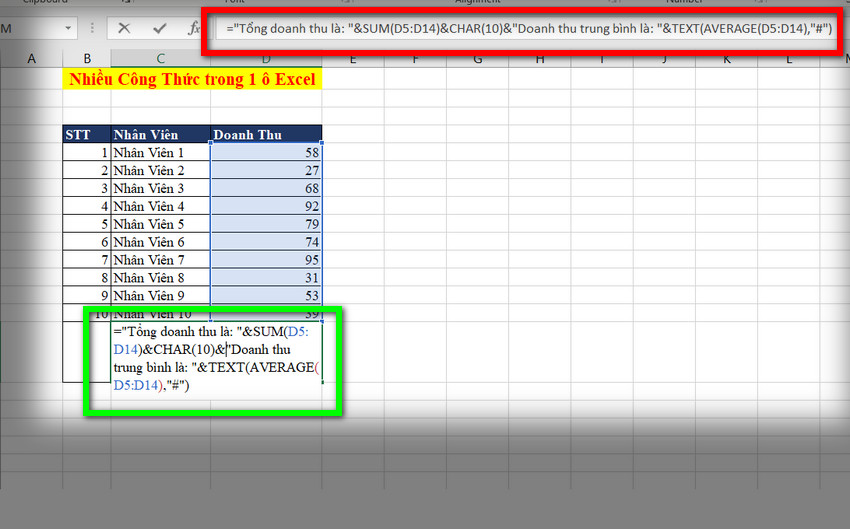Screen dimensions: 850x529
Task: Click the cell 'Nhân Viên 3'
Action: (x=160, y=188)
